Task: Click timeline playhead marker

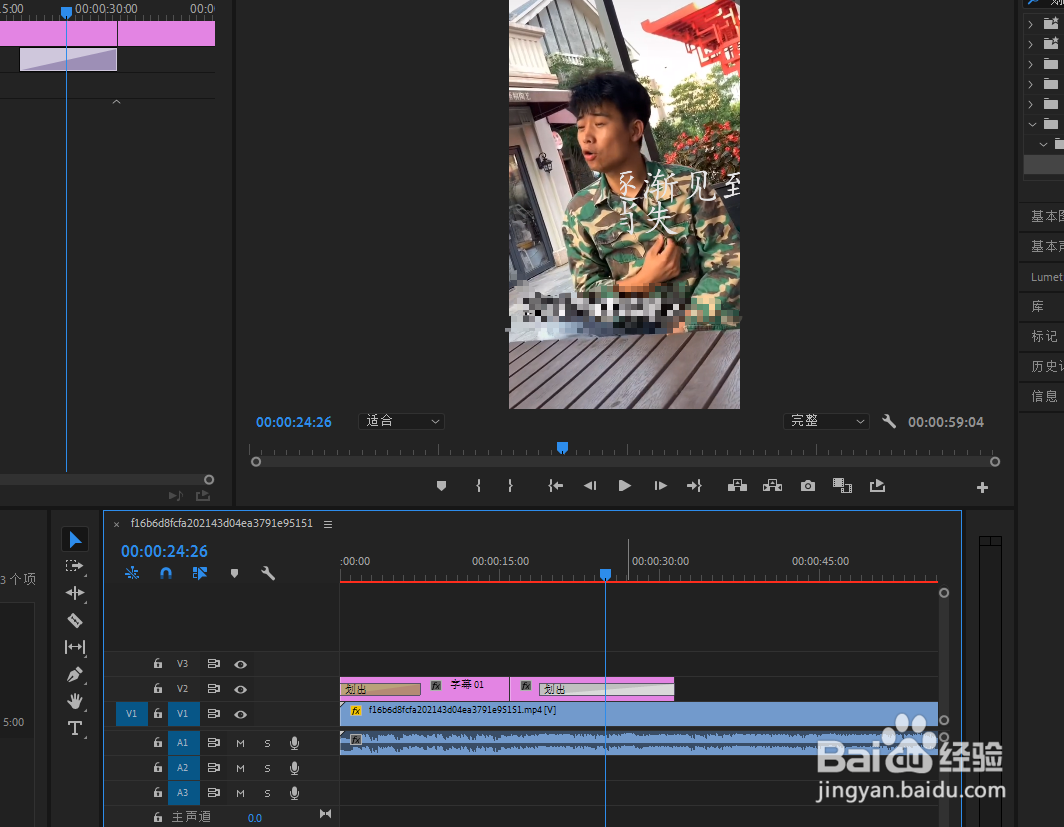Action: pyautogui.click(x=605, y=575)
